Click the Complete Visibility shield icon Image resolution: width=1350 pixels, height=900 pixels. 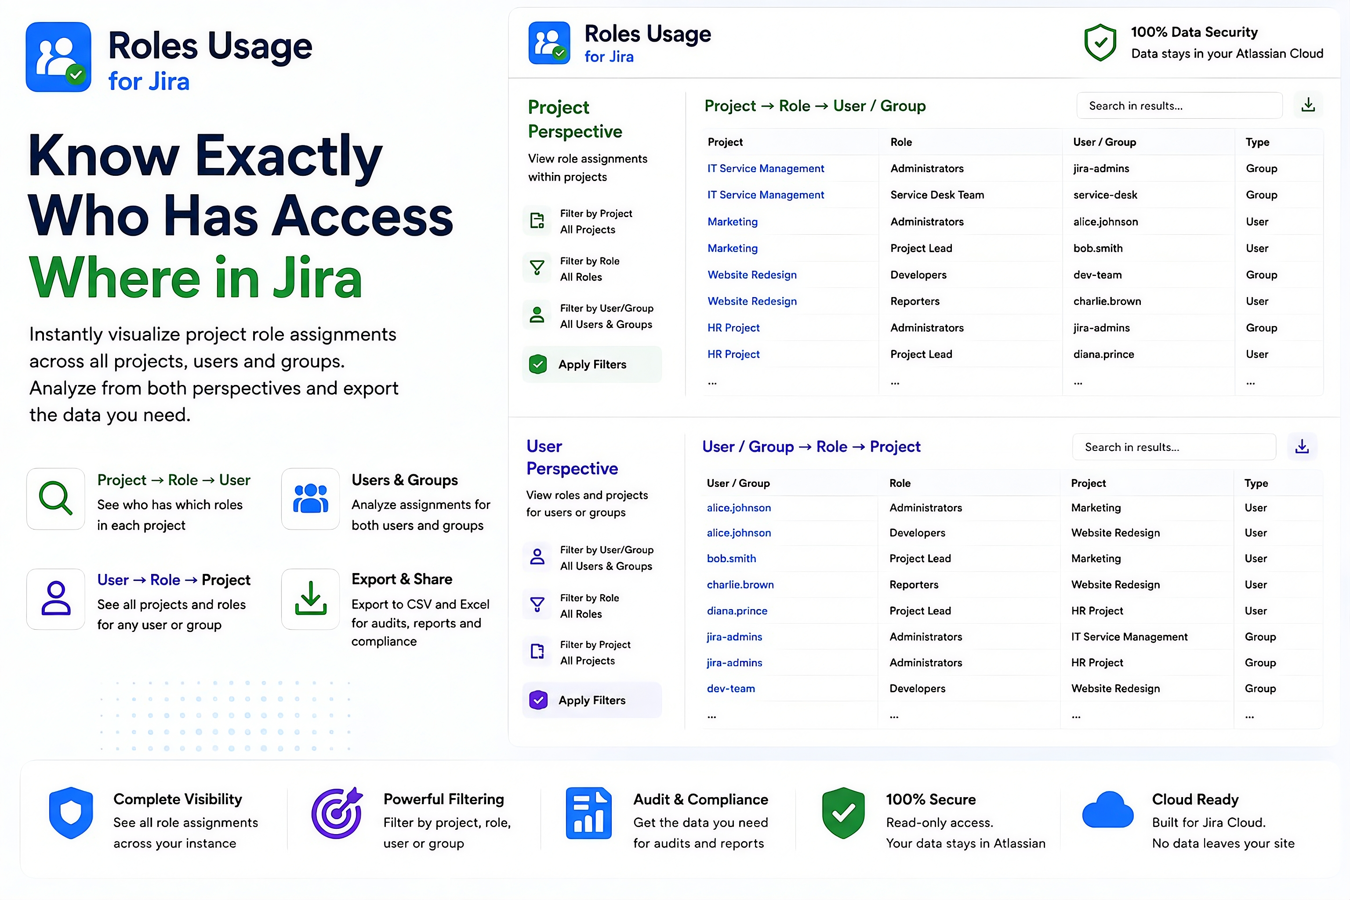click(x=71, y=813)
